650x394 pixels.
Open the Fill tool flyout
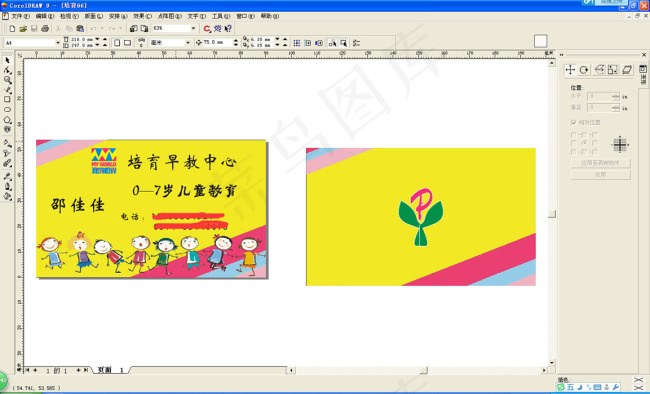pyautogui.click(x=7, y=196)
